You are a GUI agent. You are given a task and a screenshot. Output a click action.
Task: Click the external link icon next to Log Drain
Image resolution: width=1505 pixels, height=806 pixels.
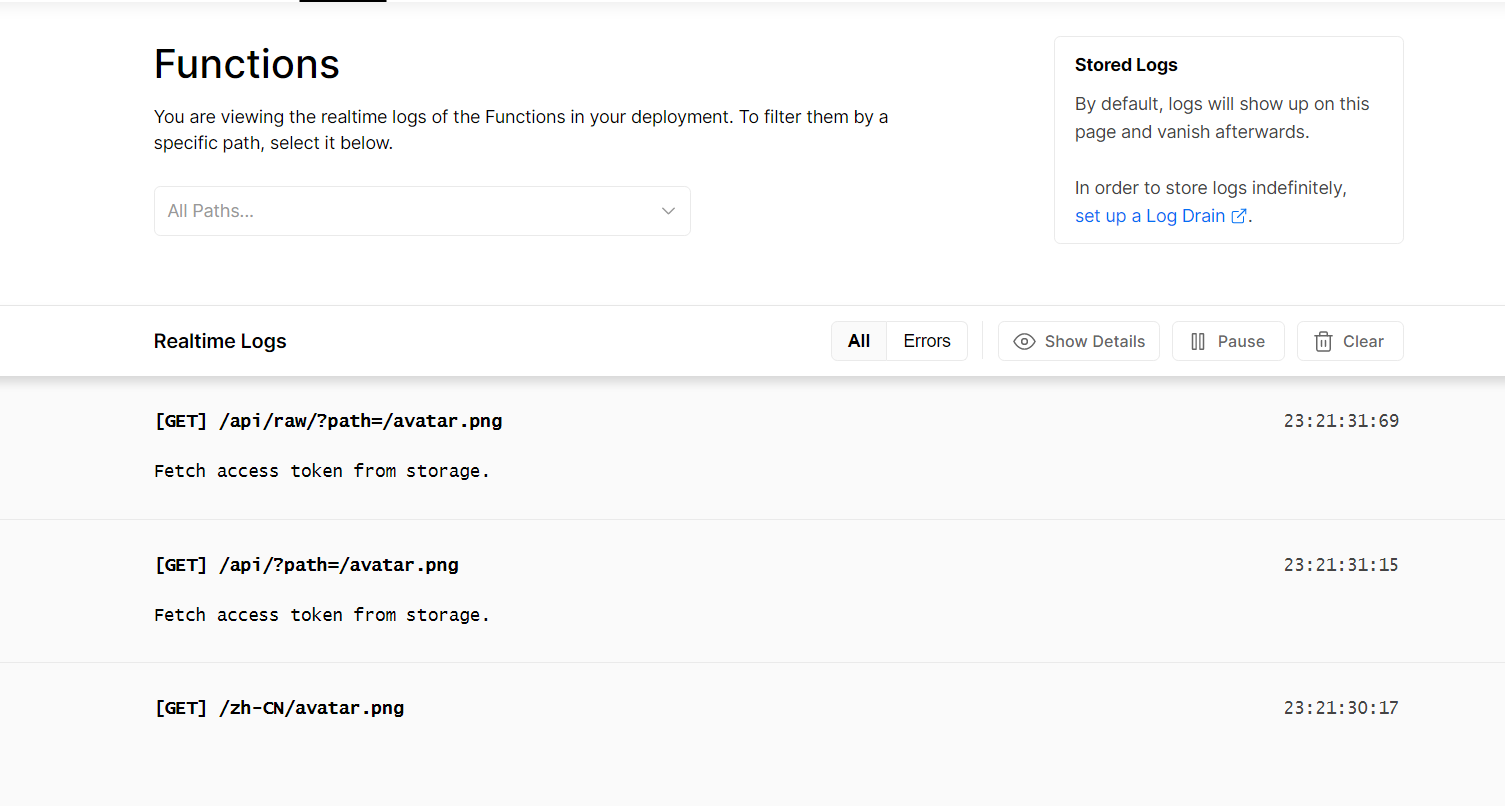[1239, 215]
